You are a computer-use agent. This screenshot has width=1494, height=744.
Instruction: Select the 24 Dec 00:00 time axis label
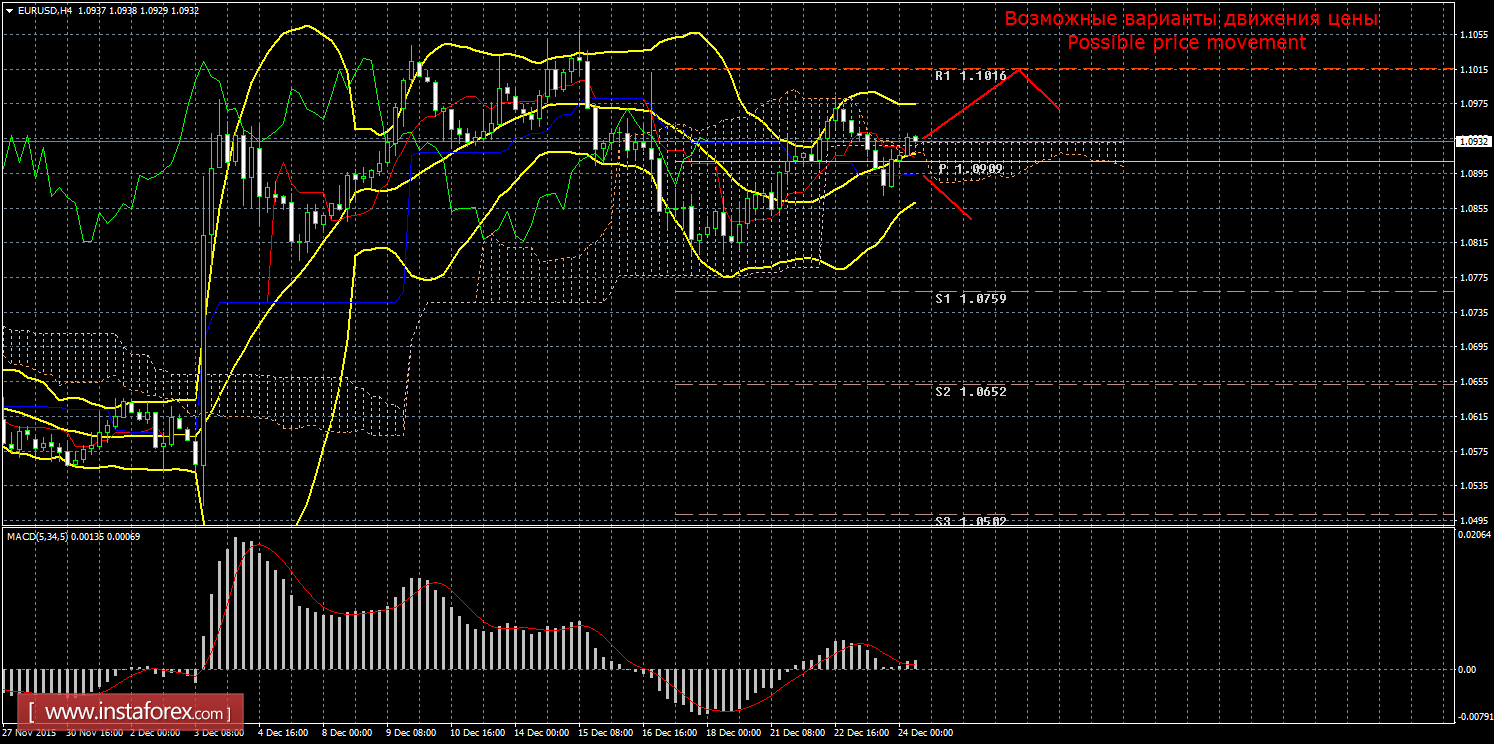click(x=924, y=733)
